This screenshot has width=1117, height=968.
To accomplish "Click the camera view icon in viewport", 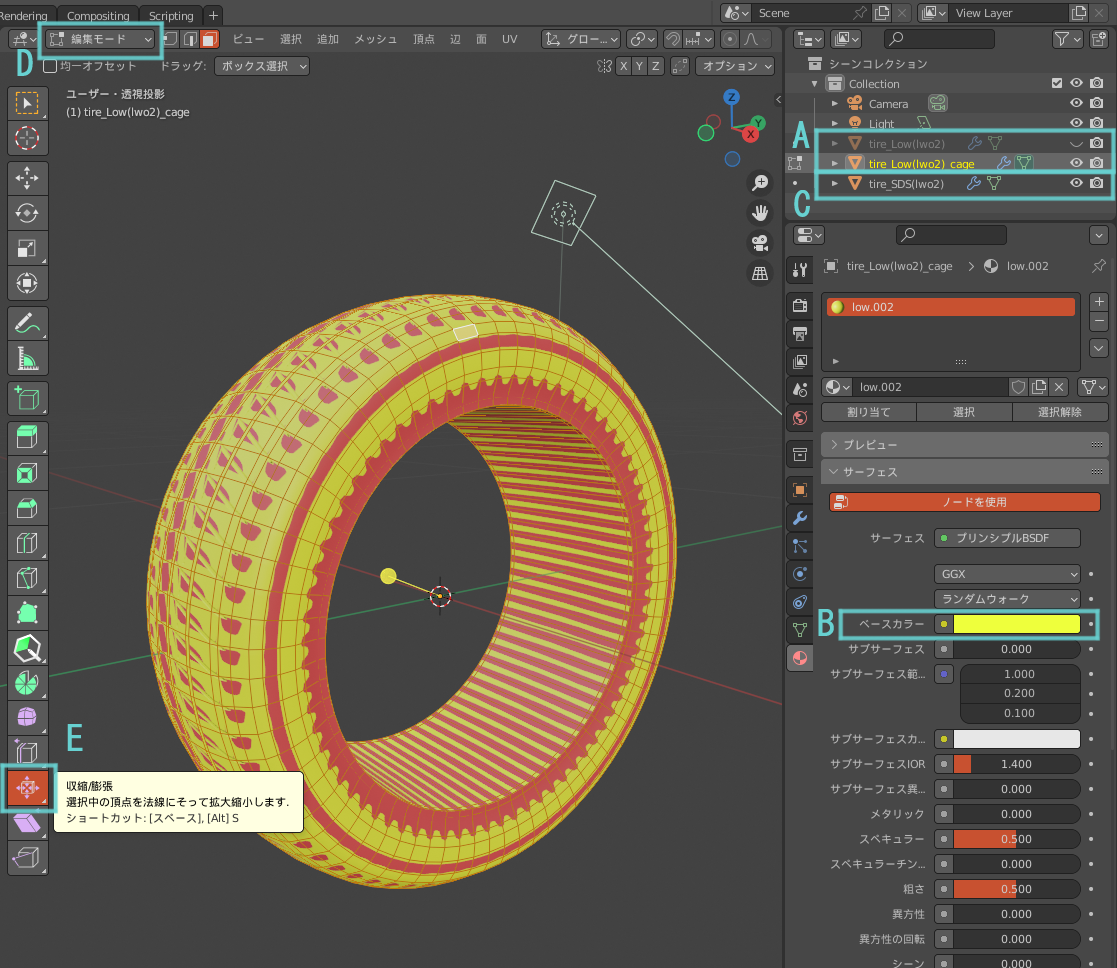I will coord(760,244).
